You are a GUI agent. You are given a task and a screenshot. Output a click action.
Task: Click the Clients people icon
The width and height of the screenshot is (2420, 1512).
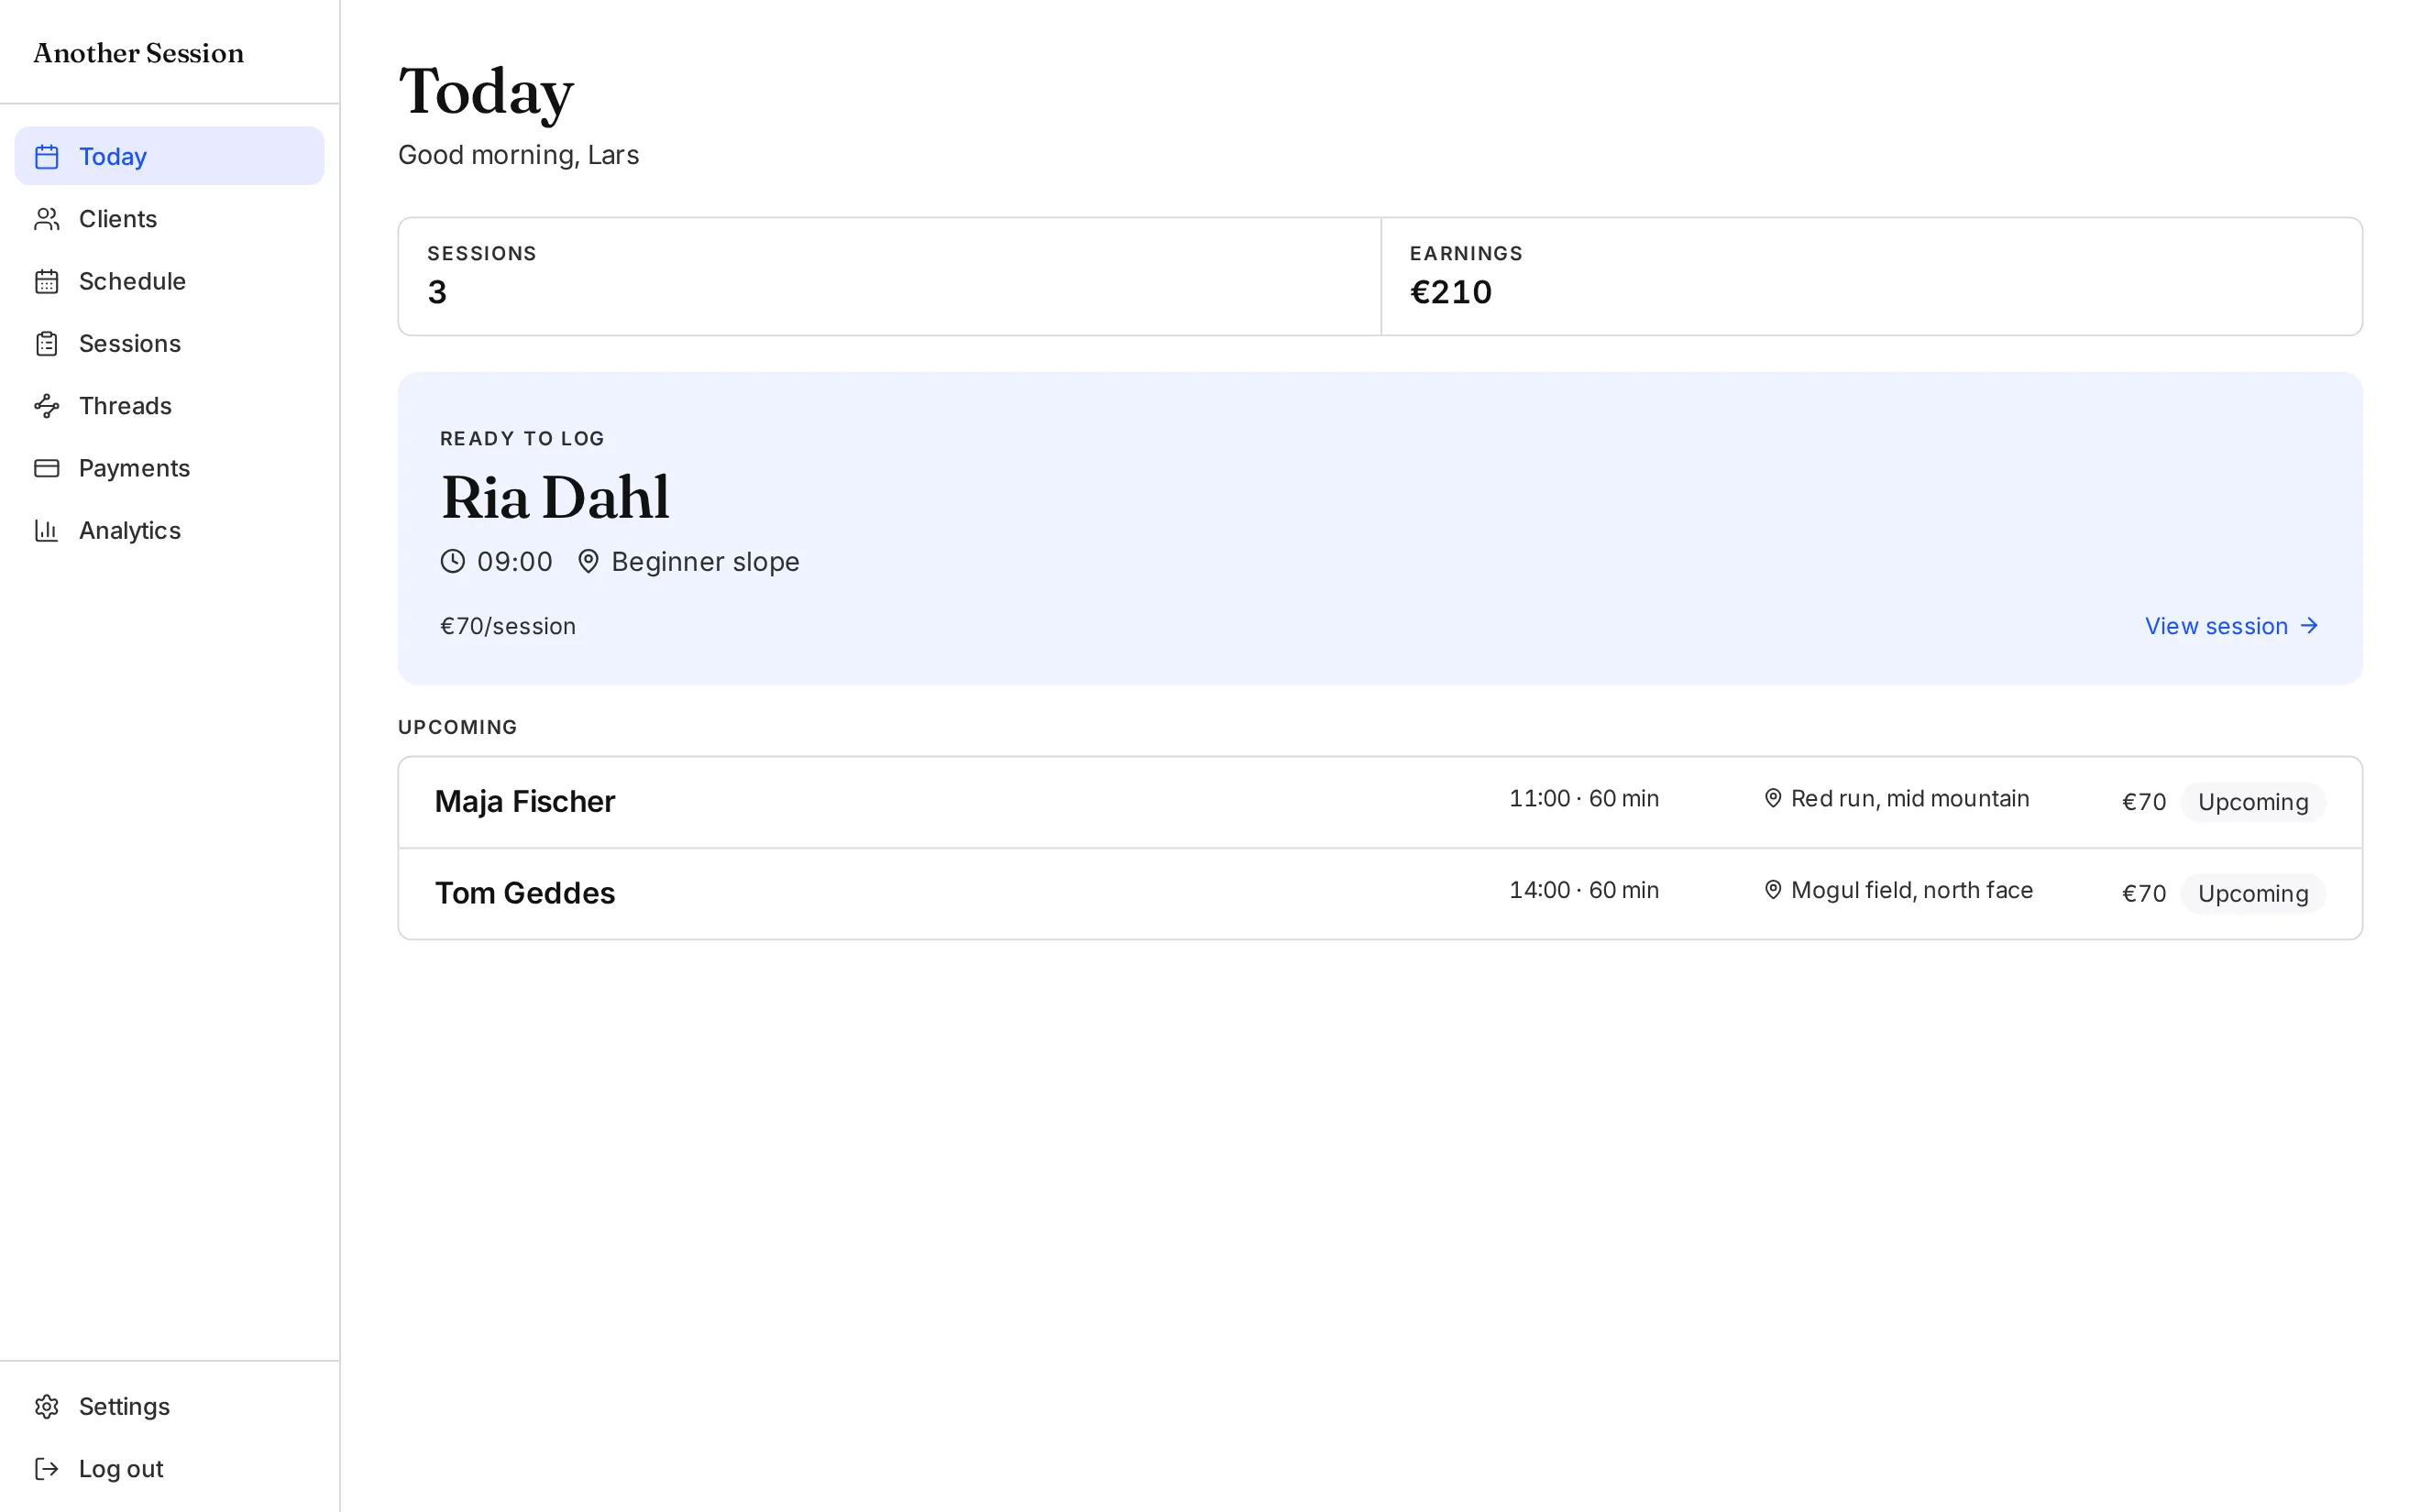coord(47,219)
